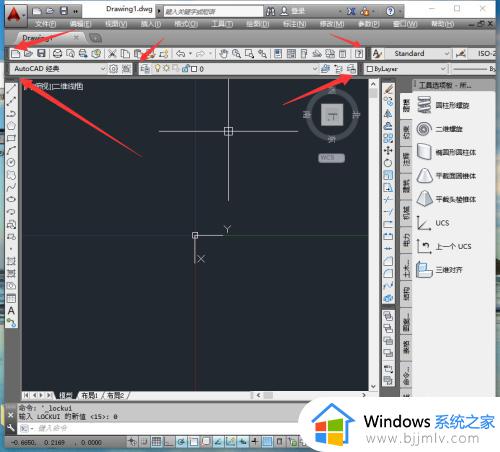The height and width of the screenshot is (452, 500).
Task: Click the UCS tool palette item
Action: point(433,223)
